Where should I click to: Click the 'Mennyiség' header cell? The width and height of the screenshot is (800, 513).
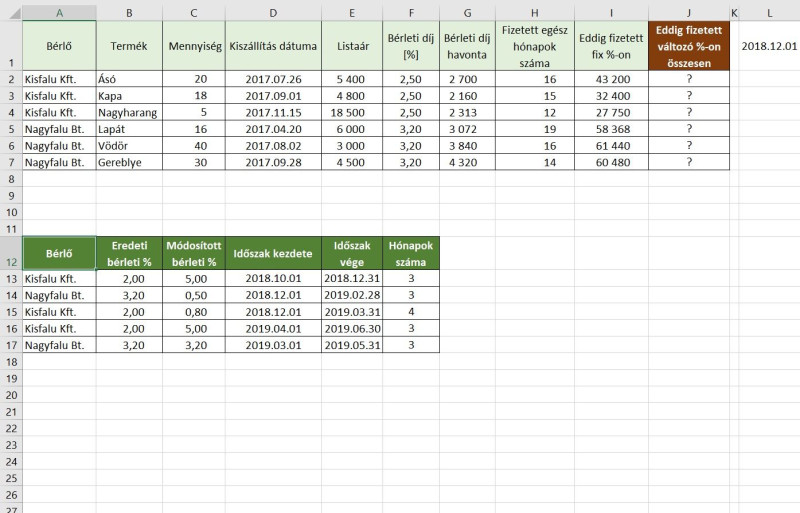(x=194, y=46)
